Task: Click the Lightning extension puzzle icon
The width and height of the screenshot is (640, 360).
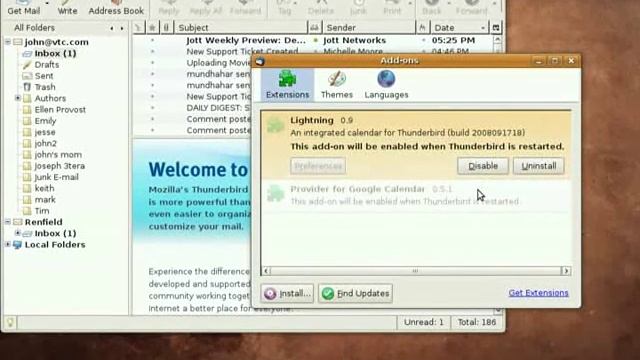Action: click(276, 125)
